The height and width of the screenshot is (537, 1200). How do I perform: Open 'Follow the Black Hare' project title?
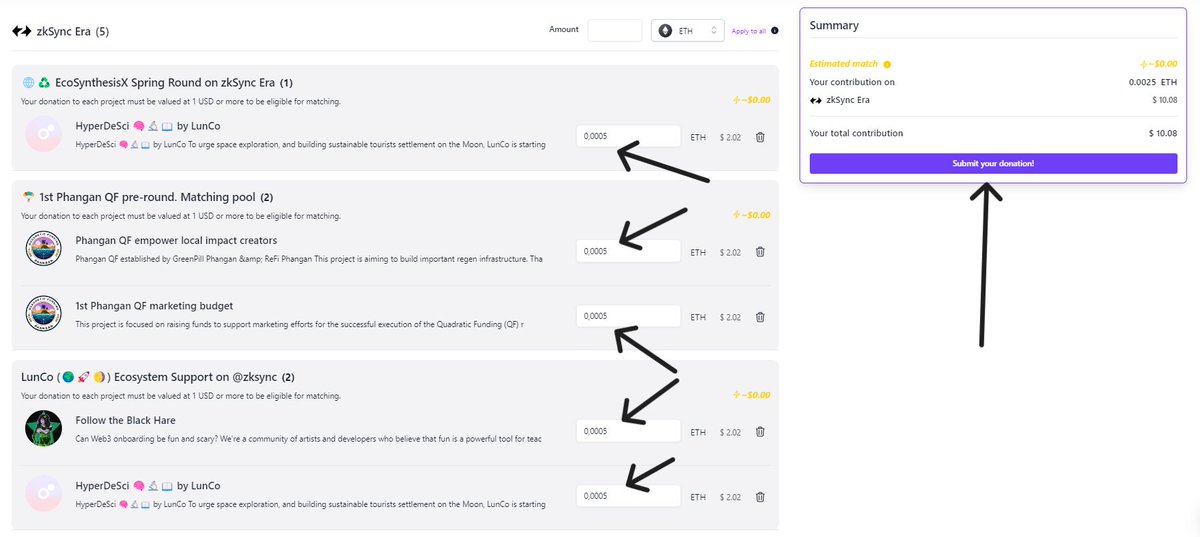pyautogui.click(x=126, y=421)
